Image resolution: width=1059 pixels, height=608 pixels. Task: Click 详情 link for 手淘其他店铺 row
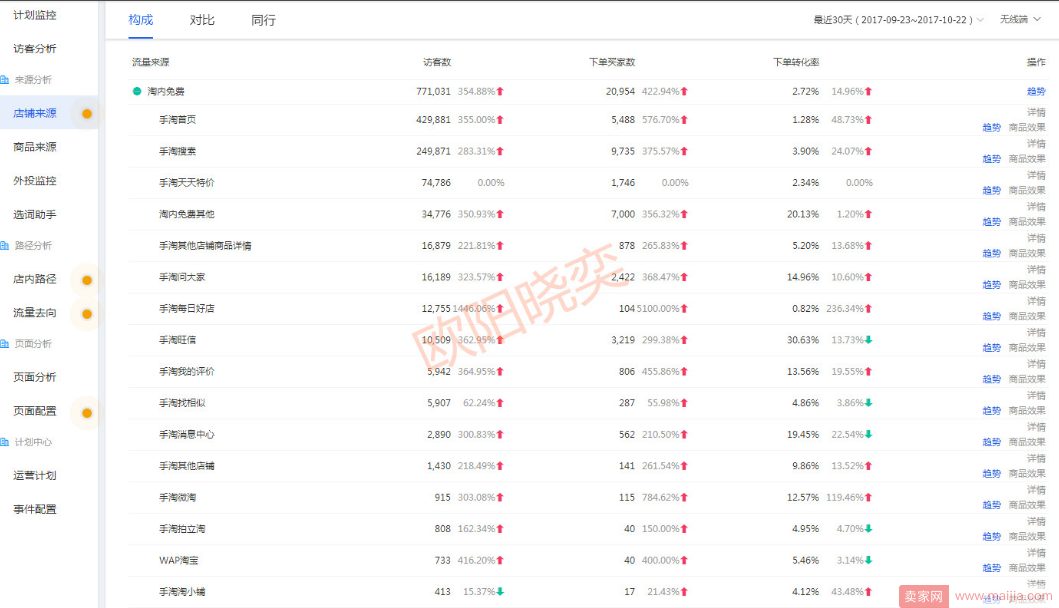coord(1036,458)
